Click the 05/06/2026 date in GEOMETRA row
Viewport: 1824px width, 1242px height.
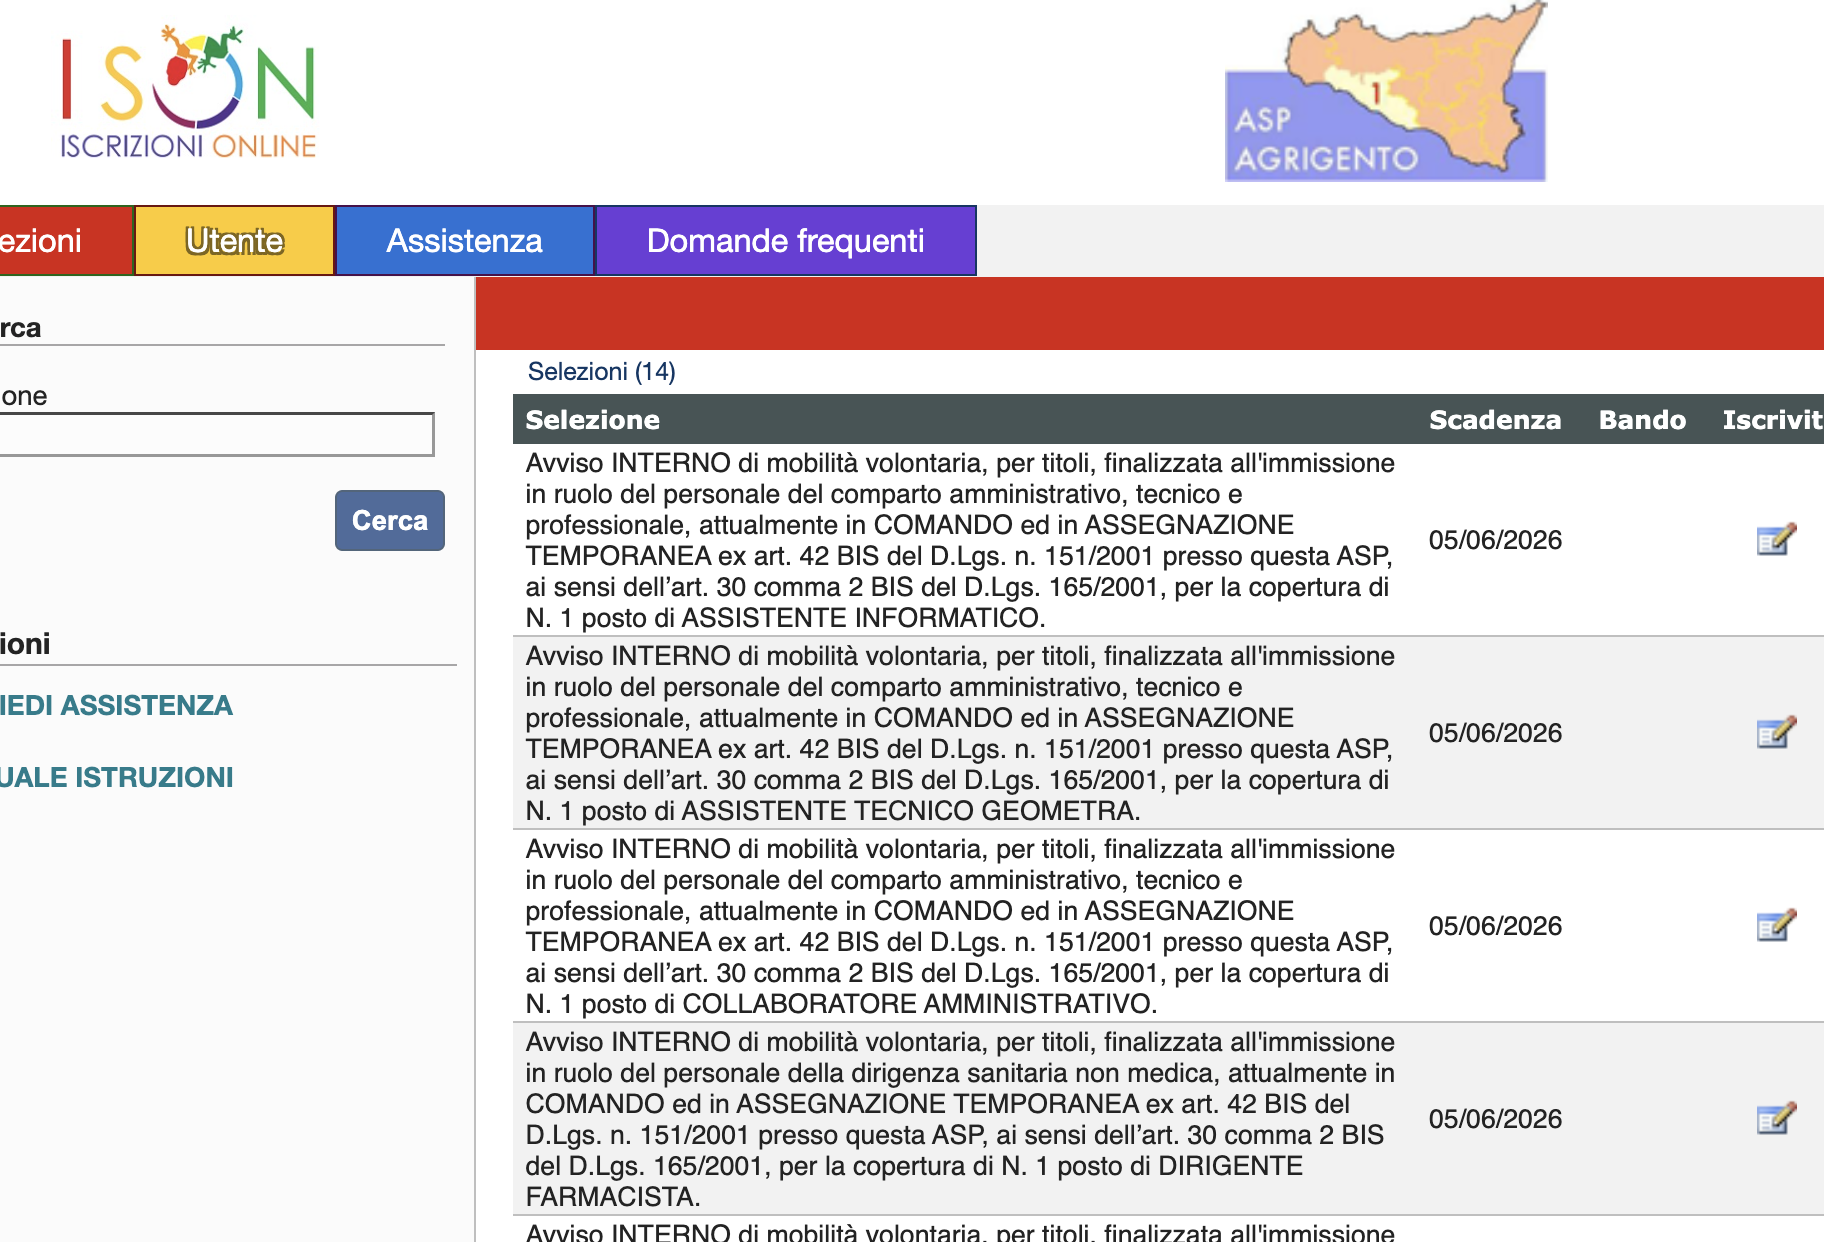(x=1495, y=733)
